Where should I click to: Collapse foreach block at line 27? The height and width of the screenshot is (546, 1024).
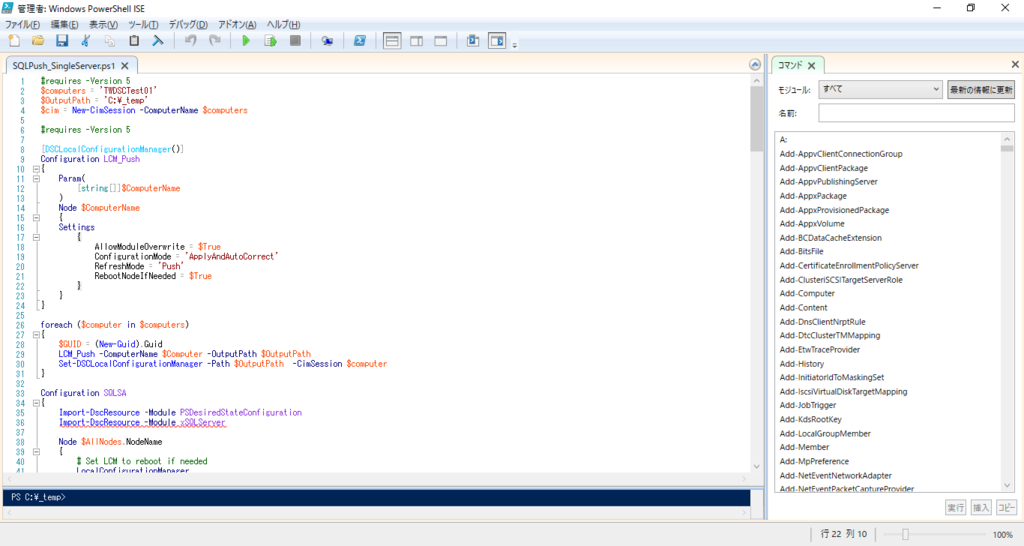pos(37,334)
